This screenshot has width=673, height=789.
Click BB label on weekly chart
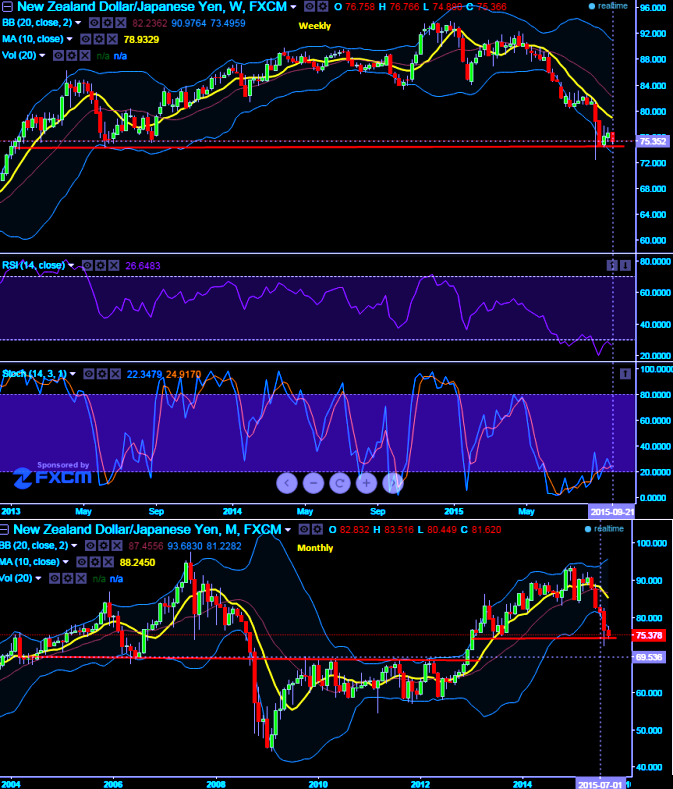tap(35, 23)
